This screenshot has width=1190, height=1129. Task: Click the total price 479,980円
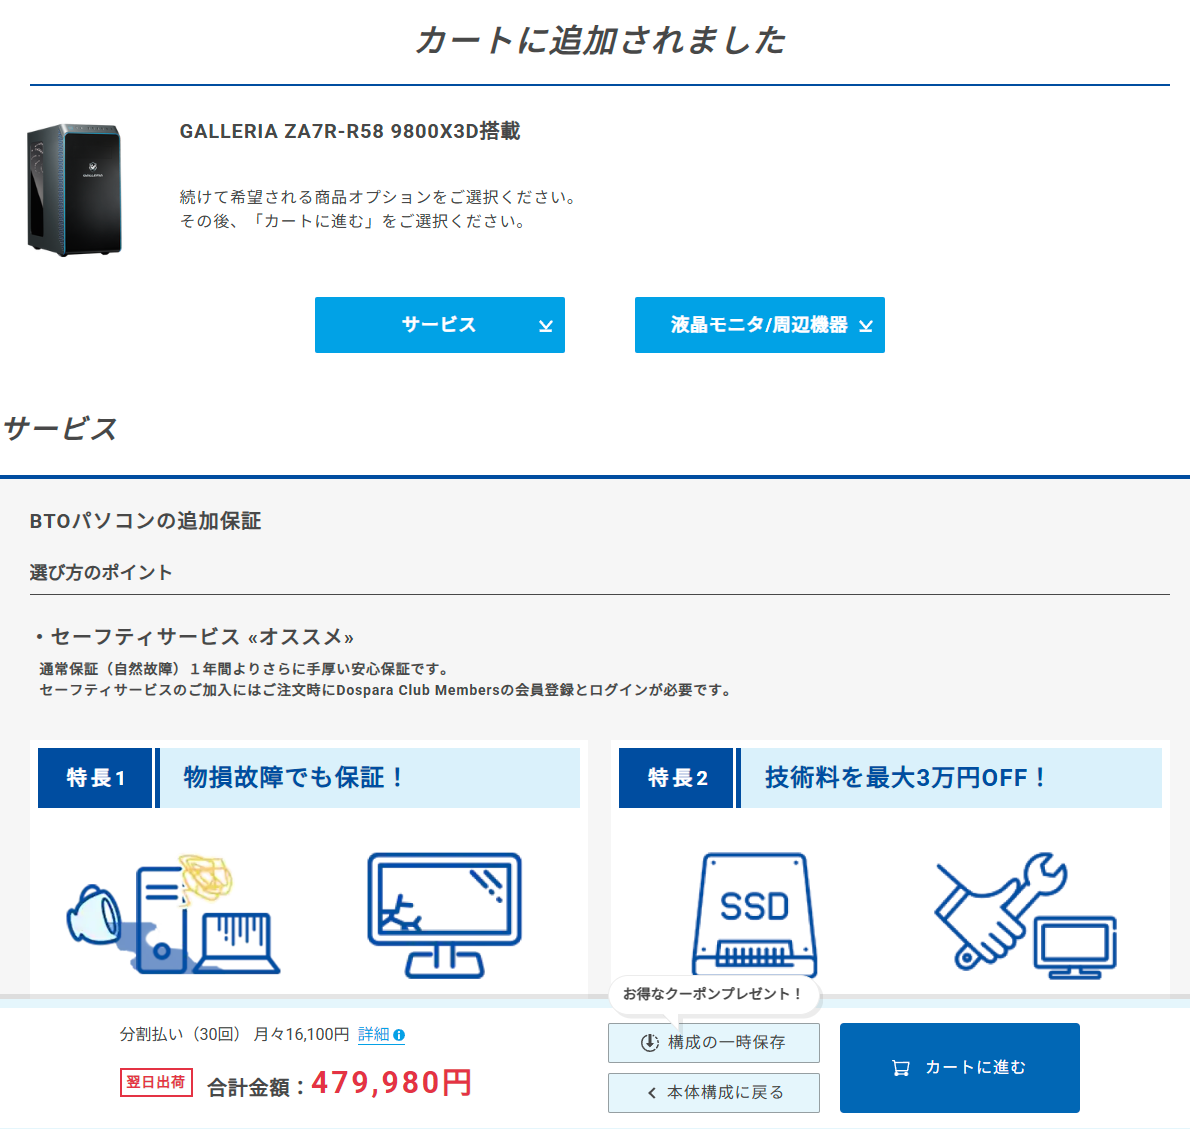coord(392,1083)
